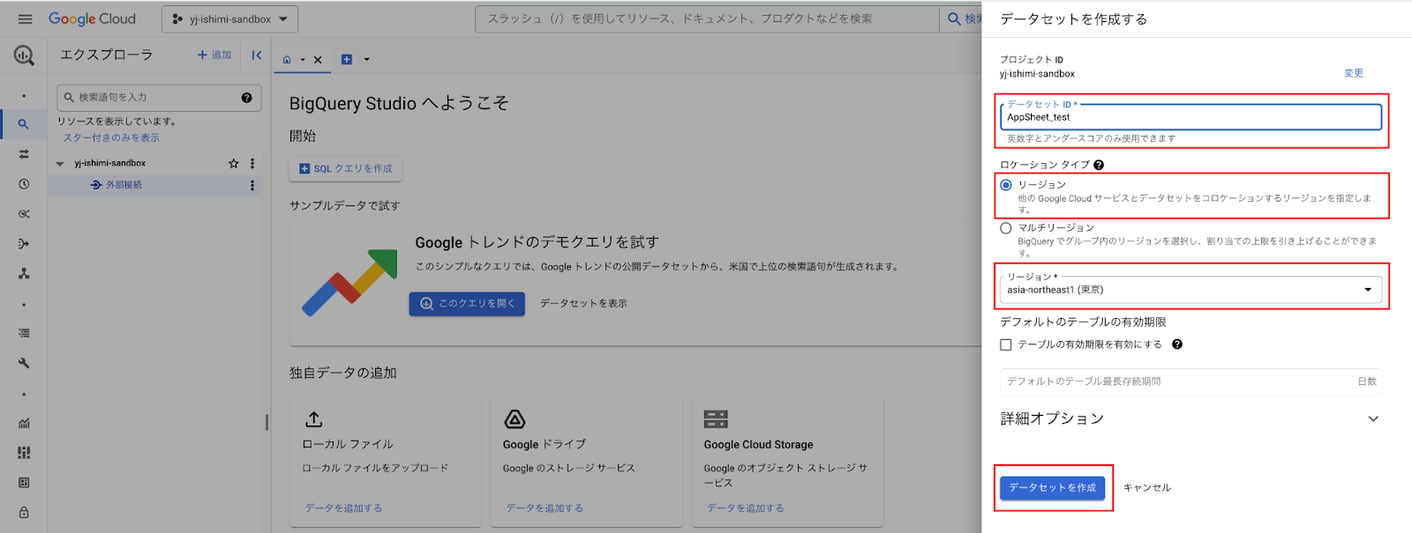
Task: Open the リージョン asia-northeast1 dropdown
Action: [1191, 290]
